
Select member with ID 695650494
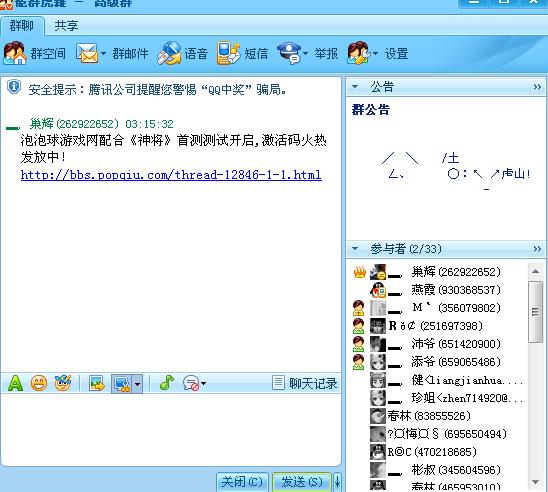point(438,434)
